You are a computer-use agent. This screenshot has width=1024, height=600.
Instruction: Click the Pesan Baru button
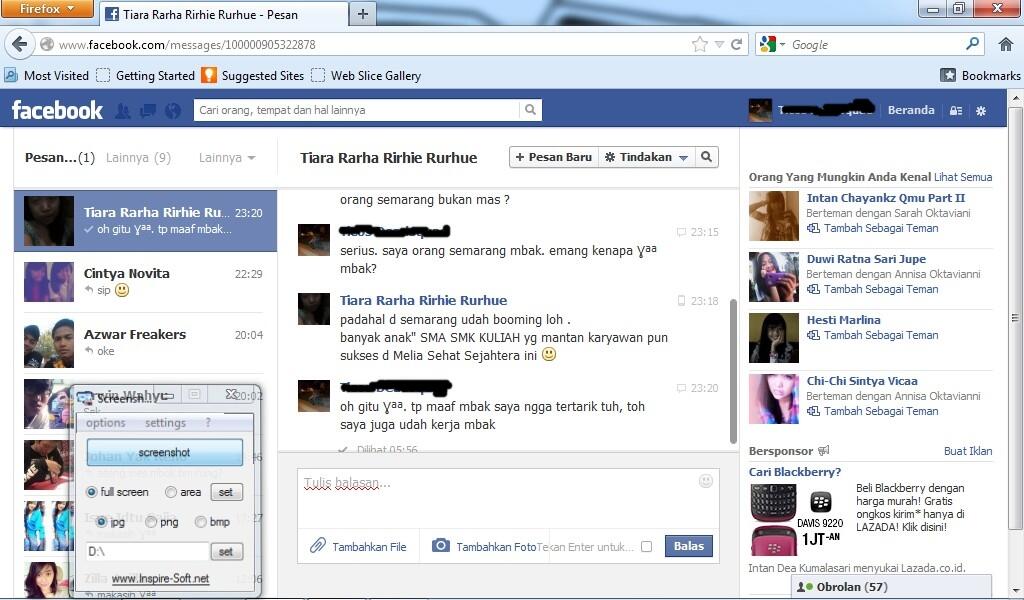(x=554, y=157)
